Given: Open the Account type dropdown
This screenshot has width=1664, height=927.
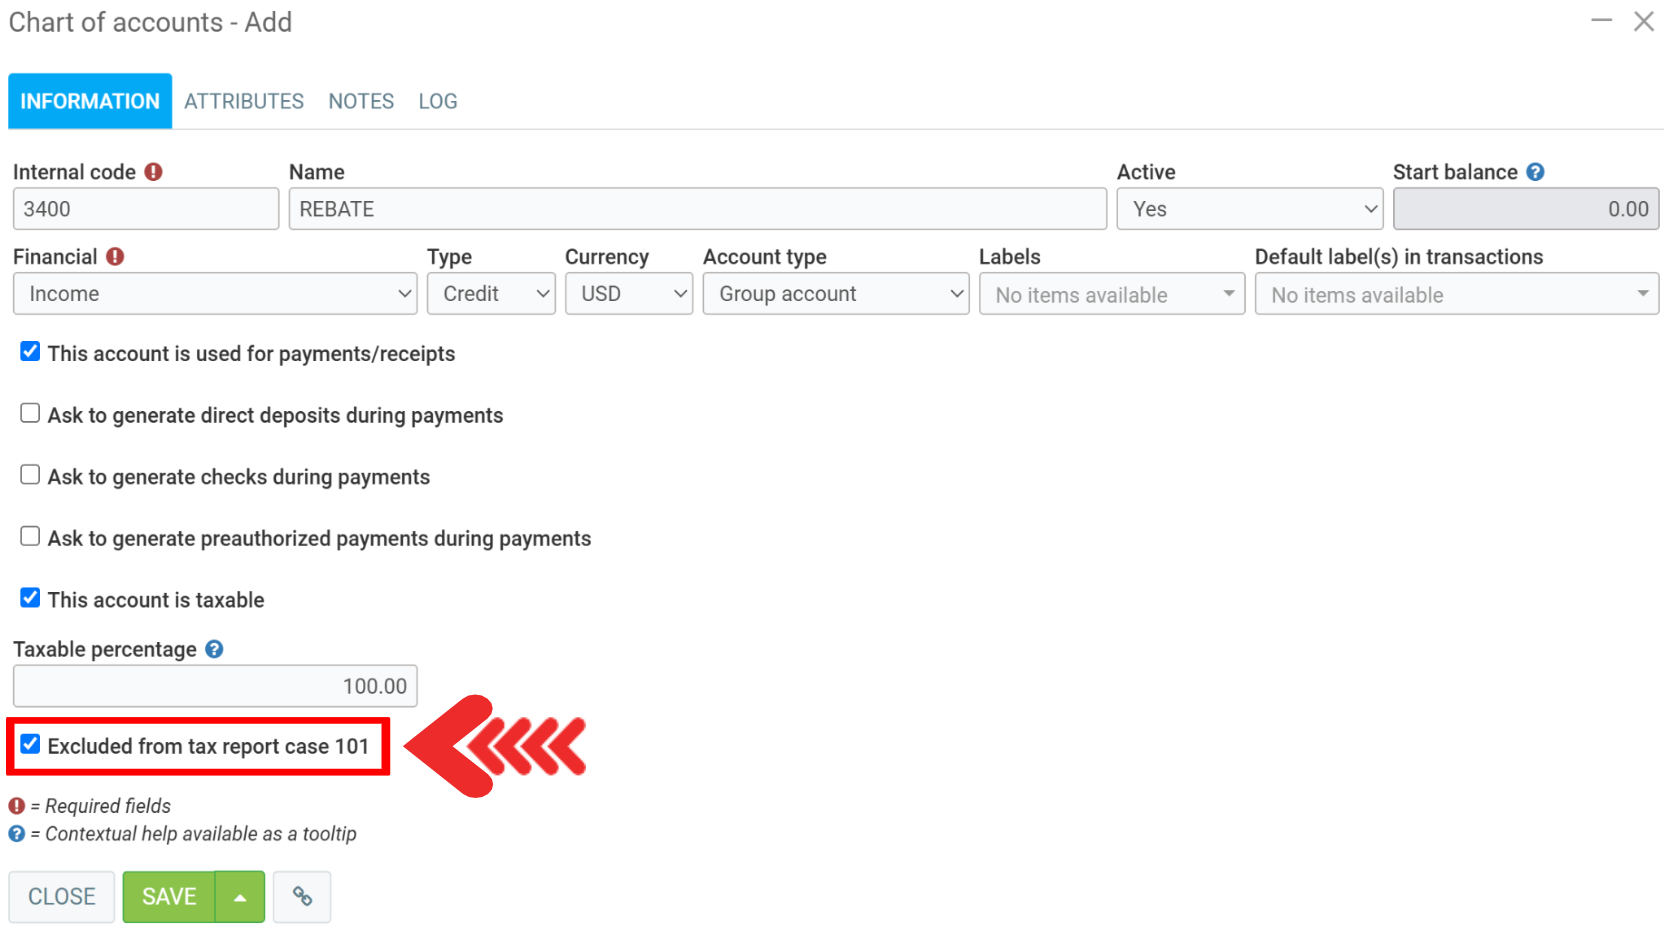Looking at the screenshot, I should click(x=835, y=294).
